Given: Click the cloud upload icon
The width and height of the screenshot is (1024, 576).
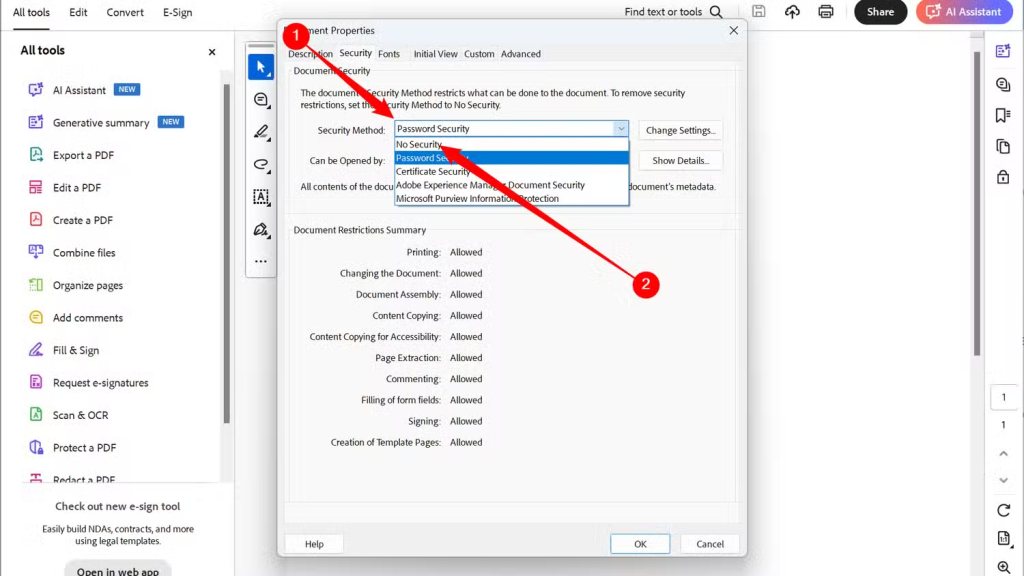Looking at the screenshot, I should [x=792, y=12].
